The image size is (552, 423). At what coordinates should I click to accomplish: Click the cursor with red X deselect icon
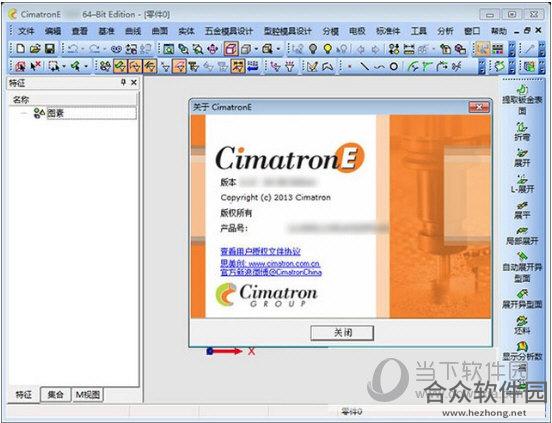pyautogui.click(x=35, y=66)
